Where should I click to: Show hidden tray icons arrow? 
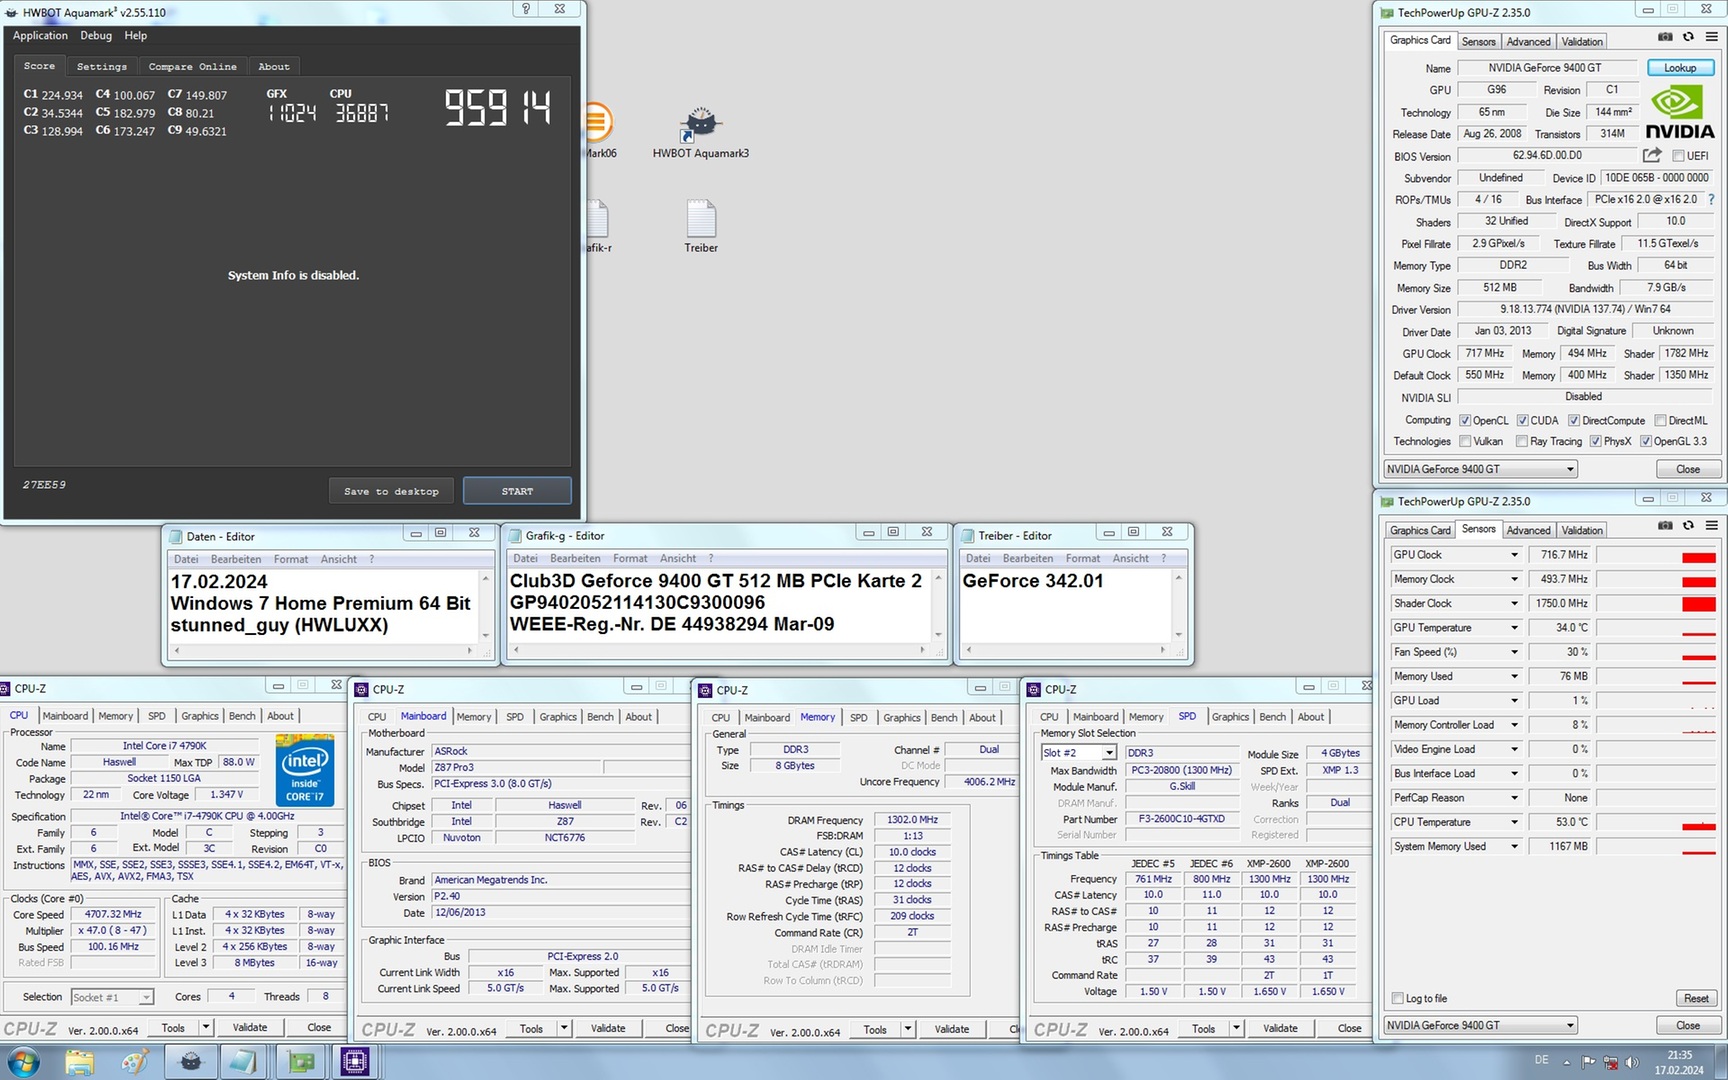pos(1566,1062)
